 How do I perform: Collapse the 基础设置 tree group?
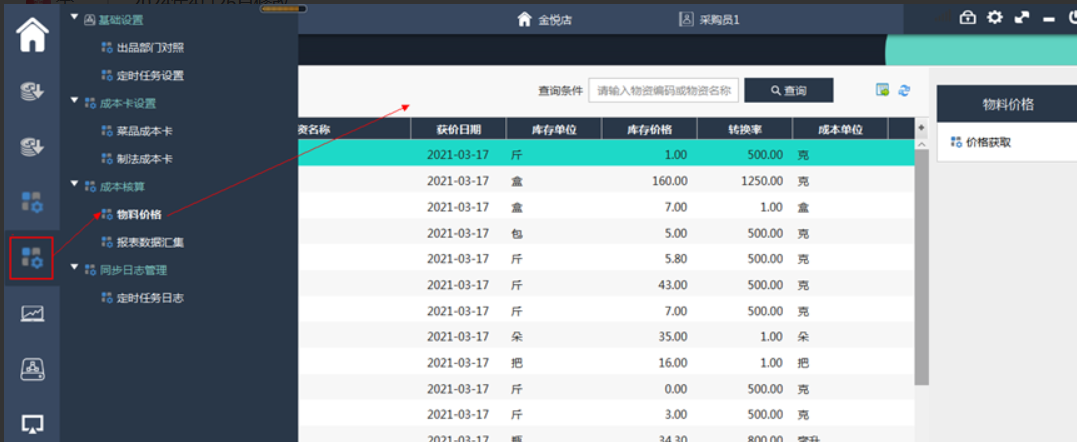[x=75, y=19]
